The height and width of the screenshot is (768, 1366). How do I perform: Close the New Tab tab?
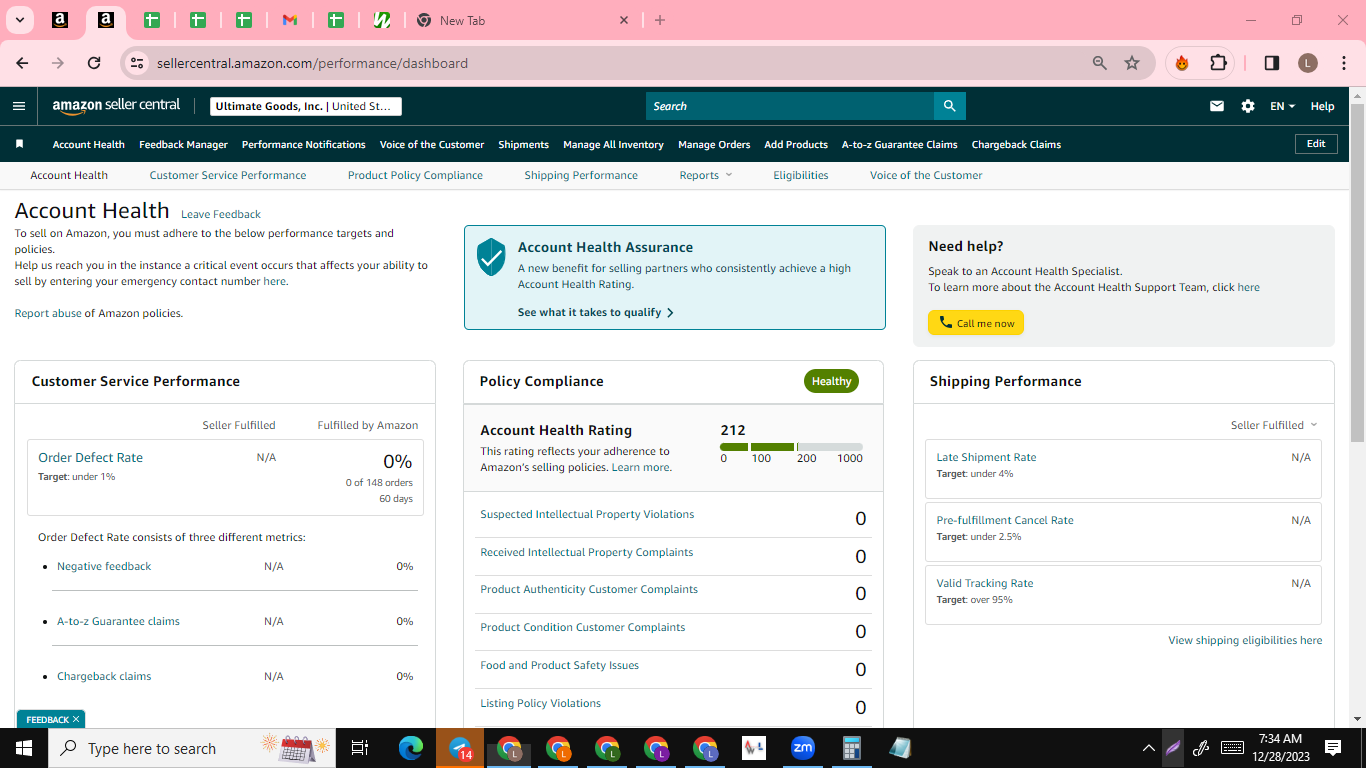tap(624, 20)
